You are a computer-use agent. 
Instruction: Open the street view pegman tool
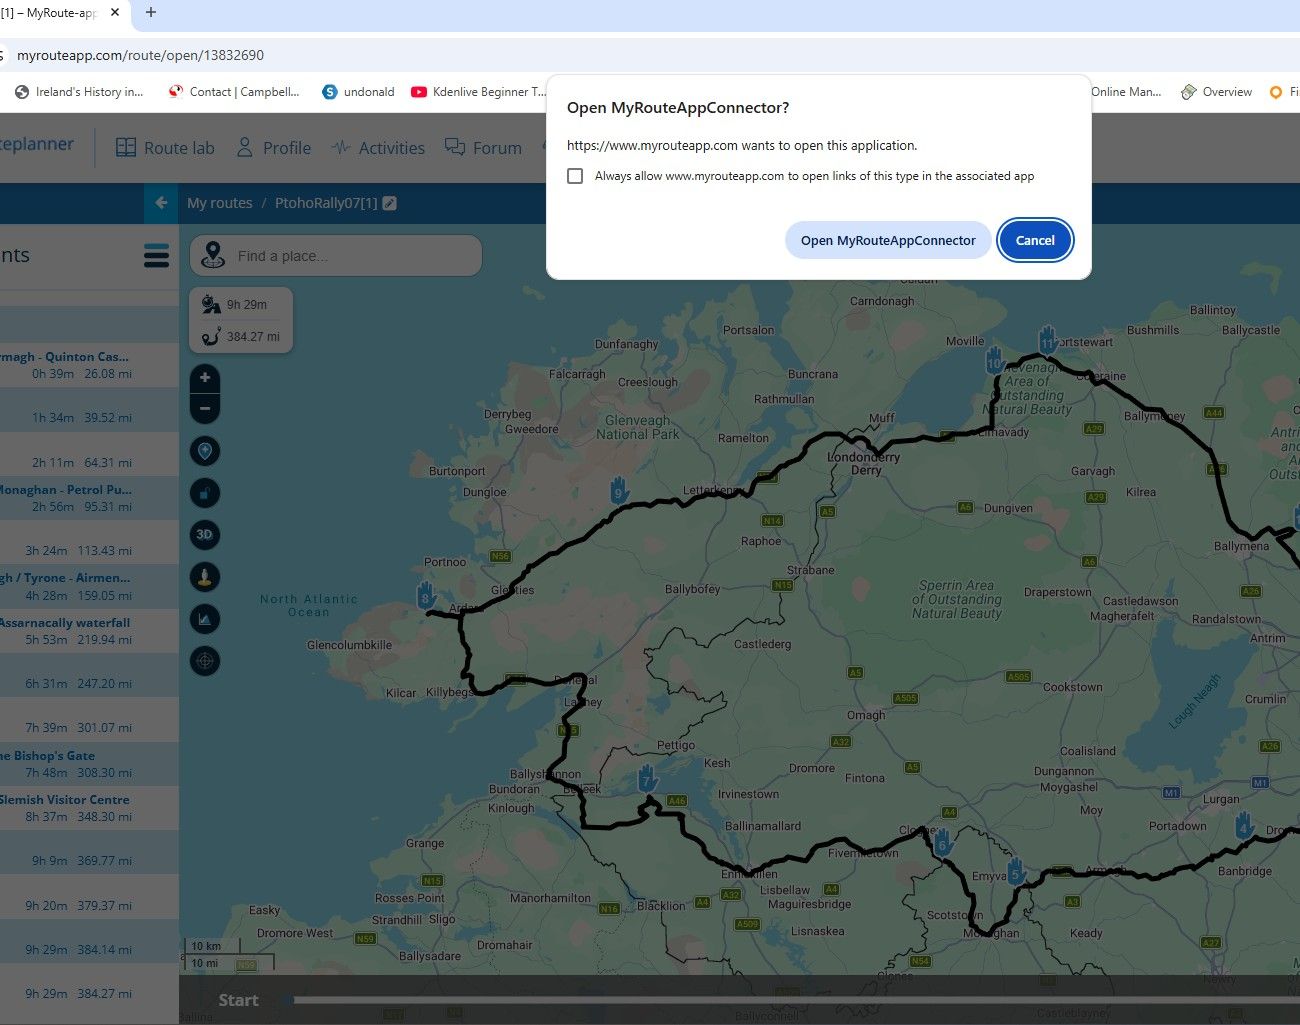(205, 577)
